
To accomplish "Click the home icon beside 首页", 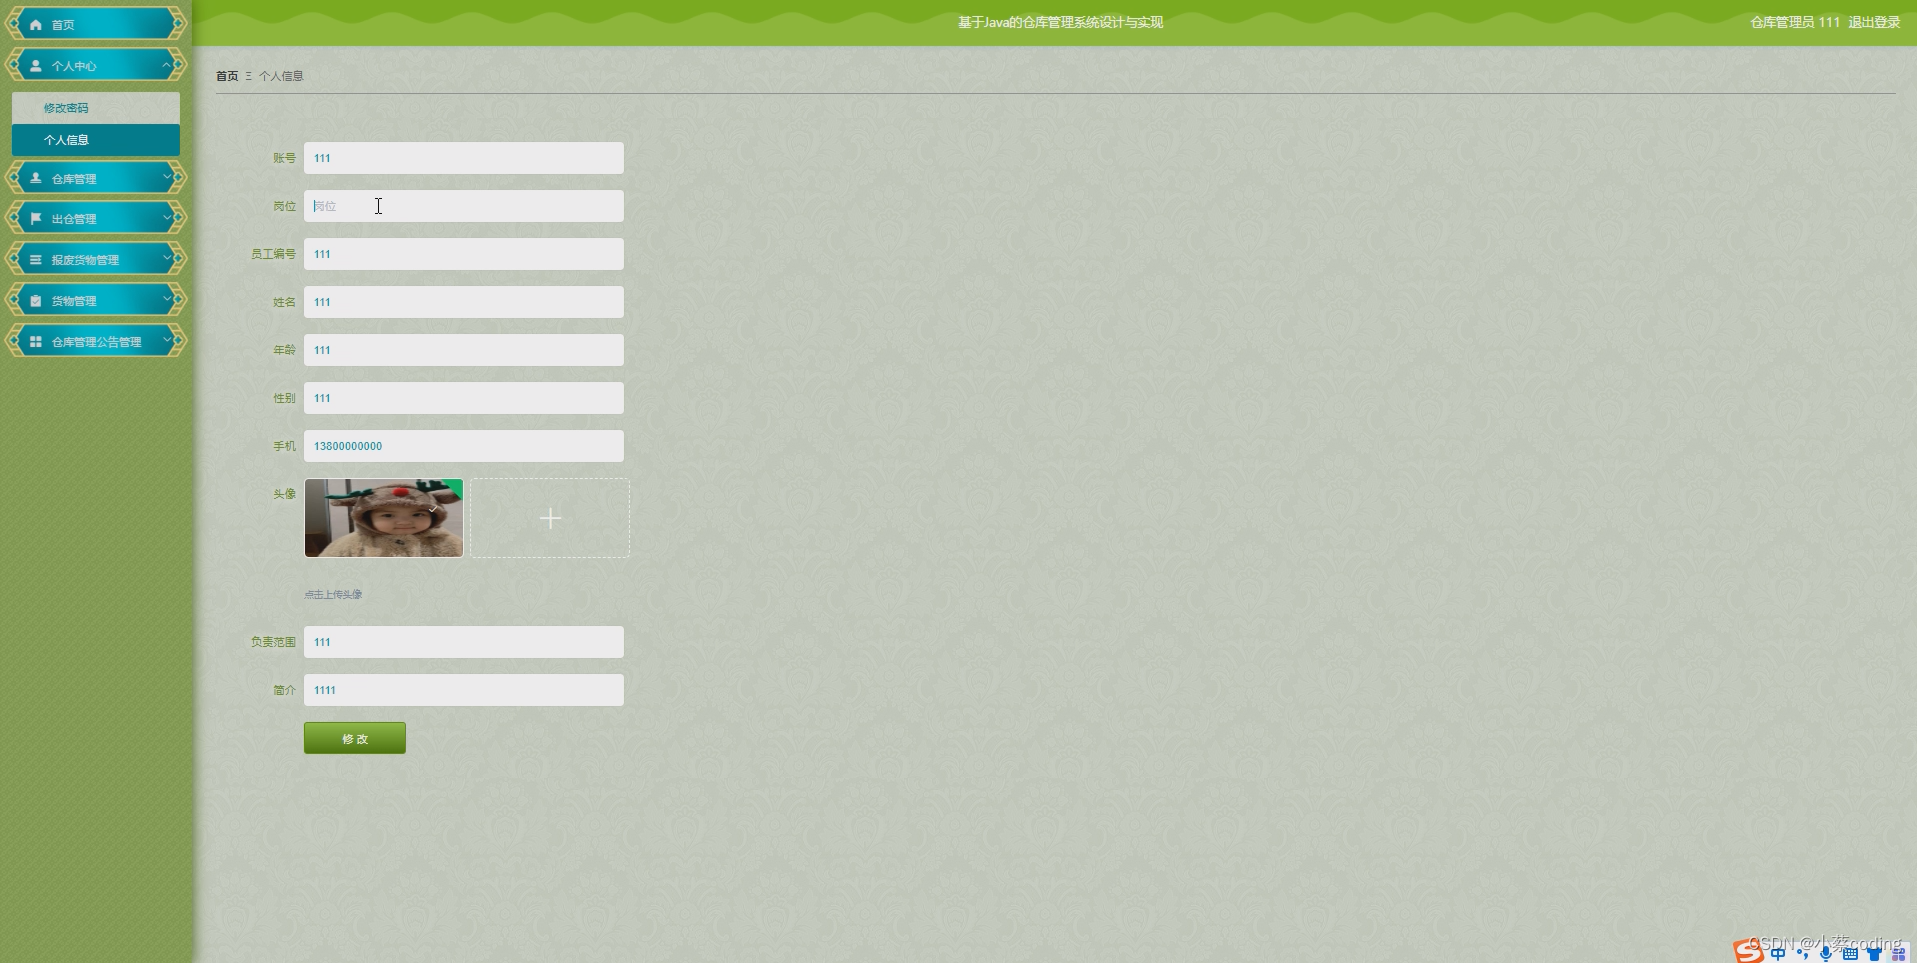I will 36,25.
